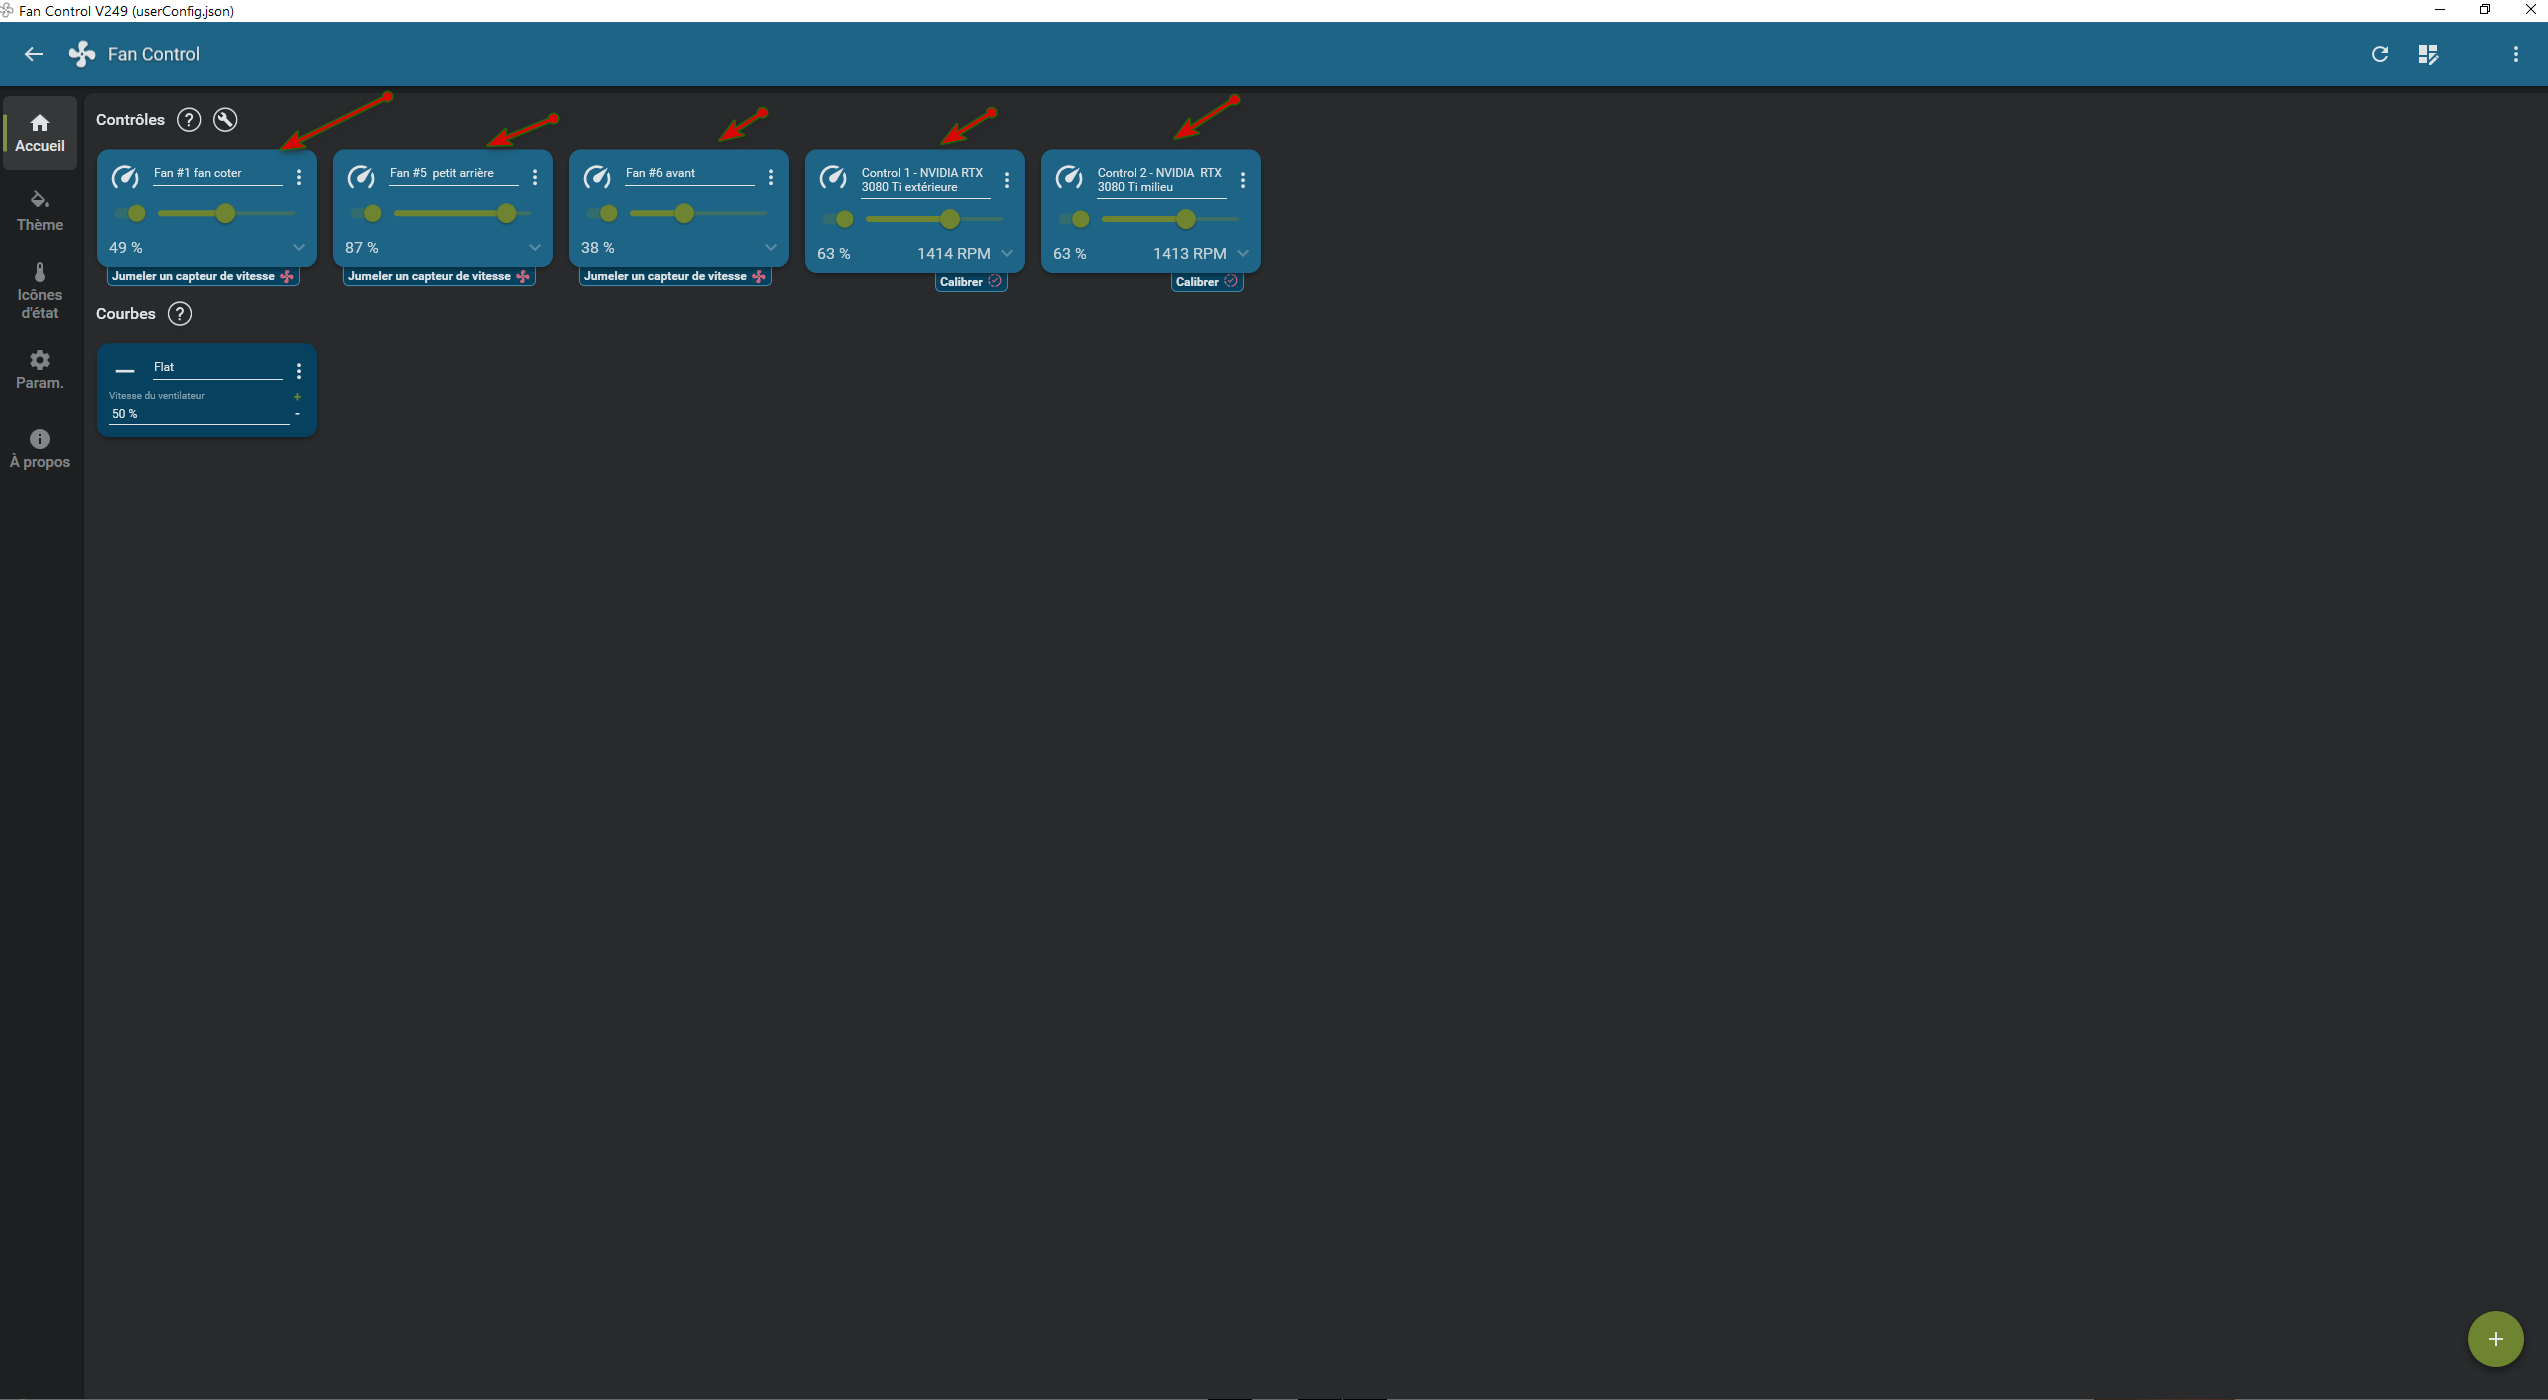
Task: Expand the Fan #1 fan coter card chevron
Action: click(299, 247)
